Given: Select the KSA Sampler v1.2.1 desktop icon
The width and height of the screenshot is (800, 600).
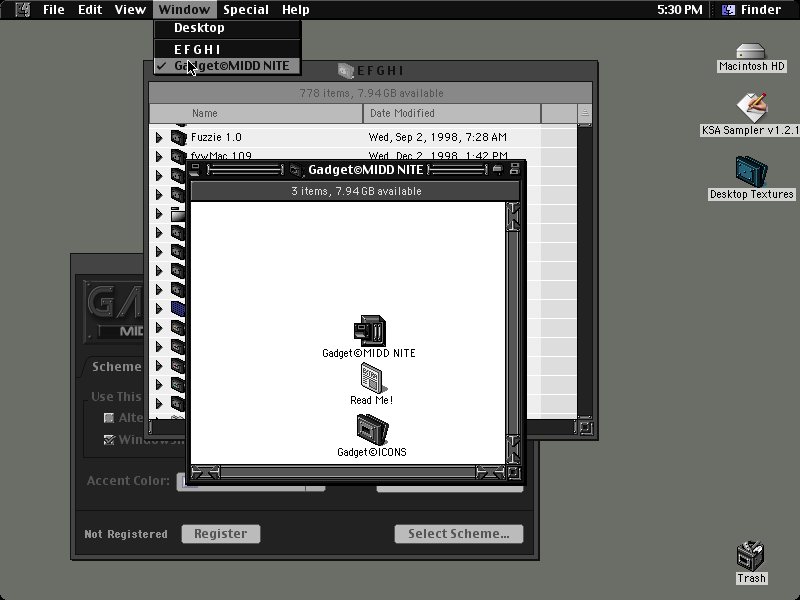Looking at the screenshot, I should click(752, 107).
